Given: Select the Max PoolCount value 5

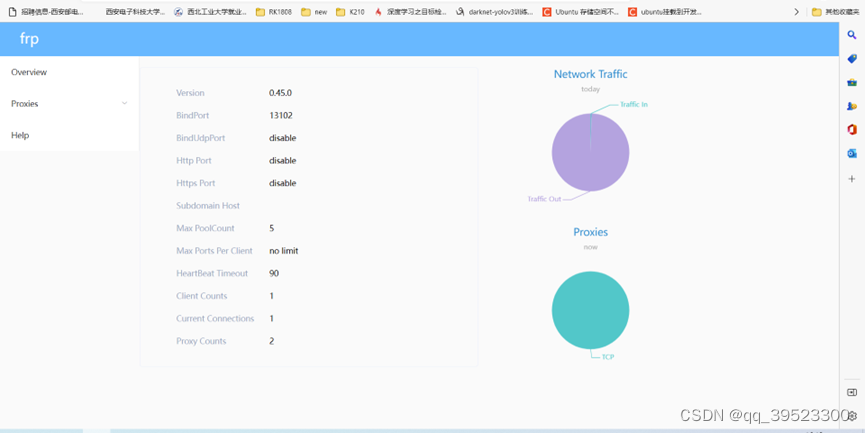Looking at the screenshot, I should [x=271, y=228].
